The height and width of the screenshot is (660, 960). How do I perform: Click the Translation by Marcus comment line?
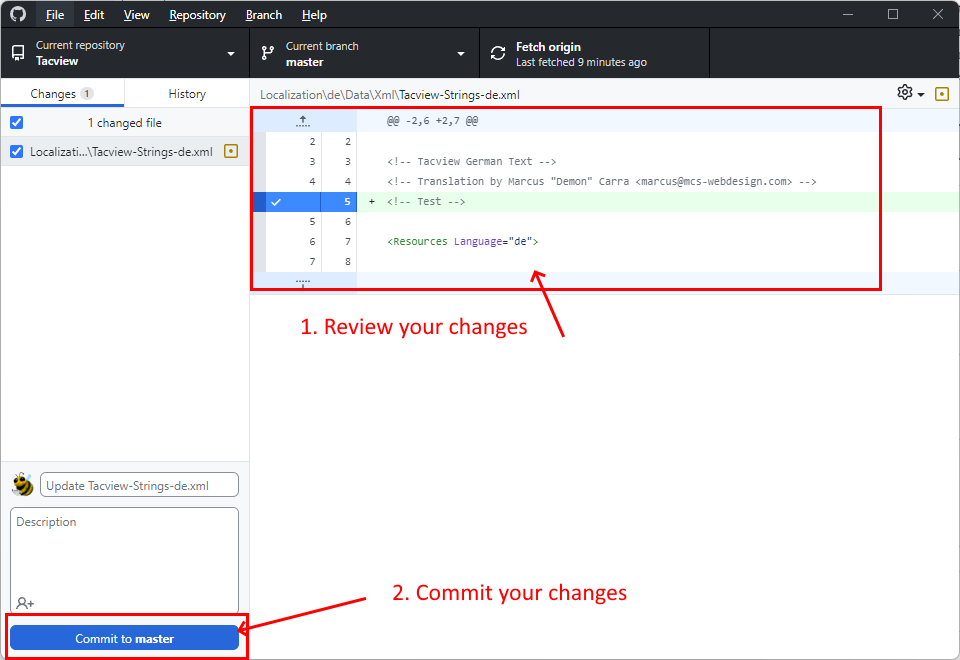click(601, 181)
